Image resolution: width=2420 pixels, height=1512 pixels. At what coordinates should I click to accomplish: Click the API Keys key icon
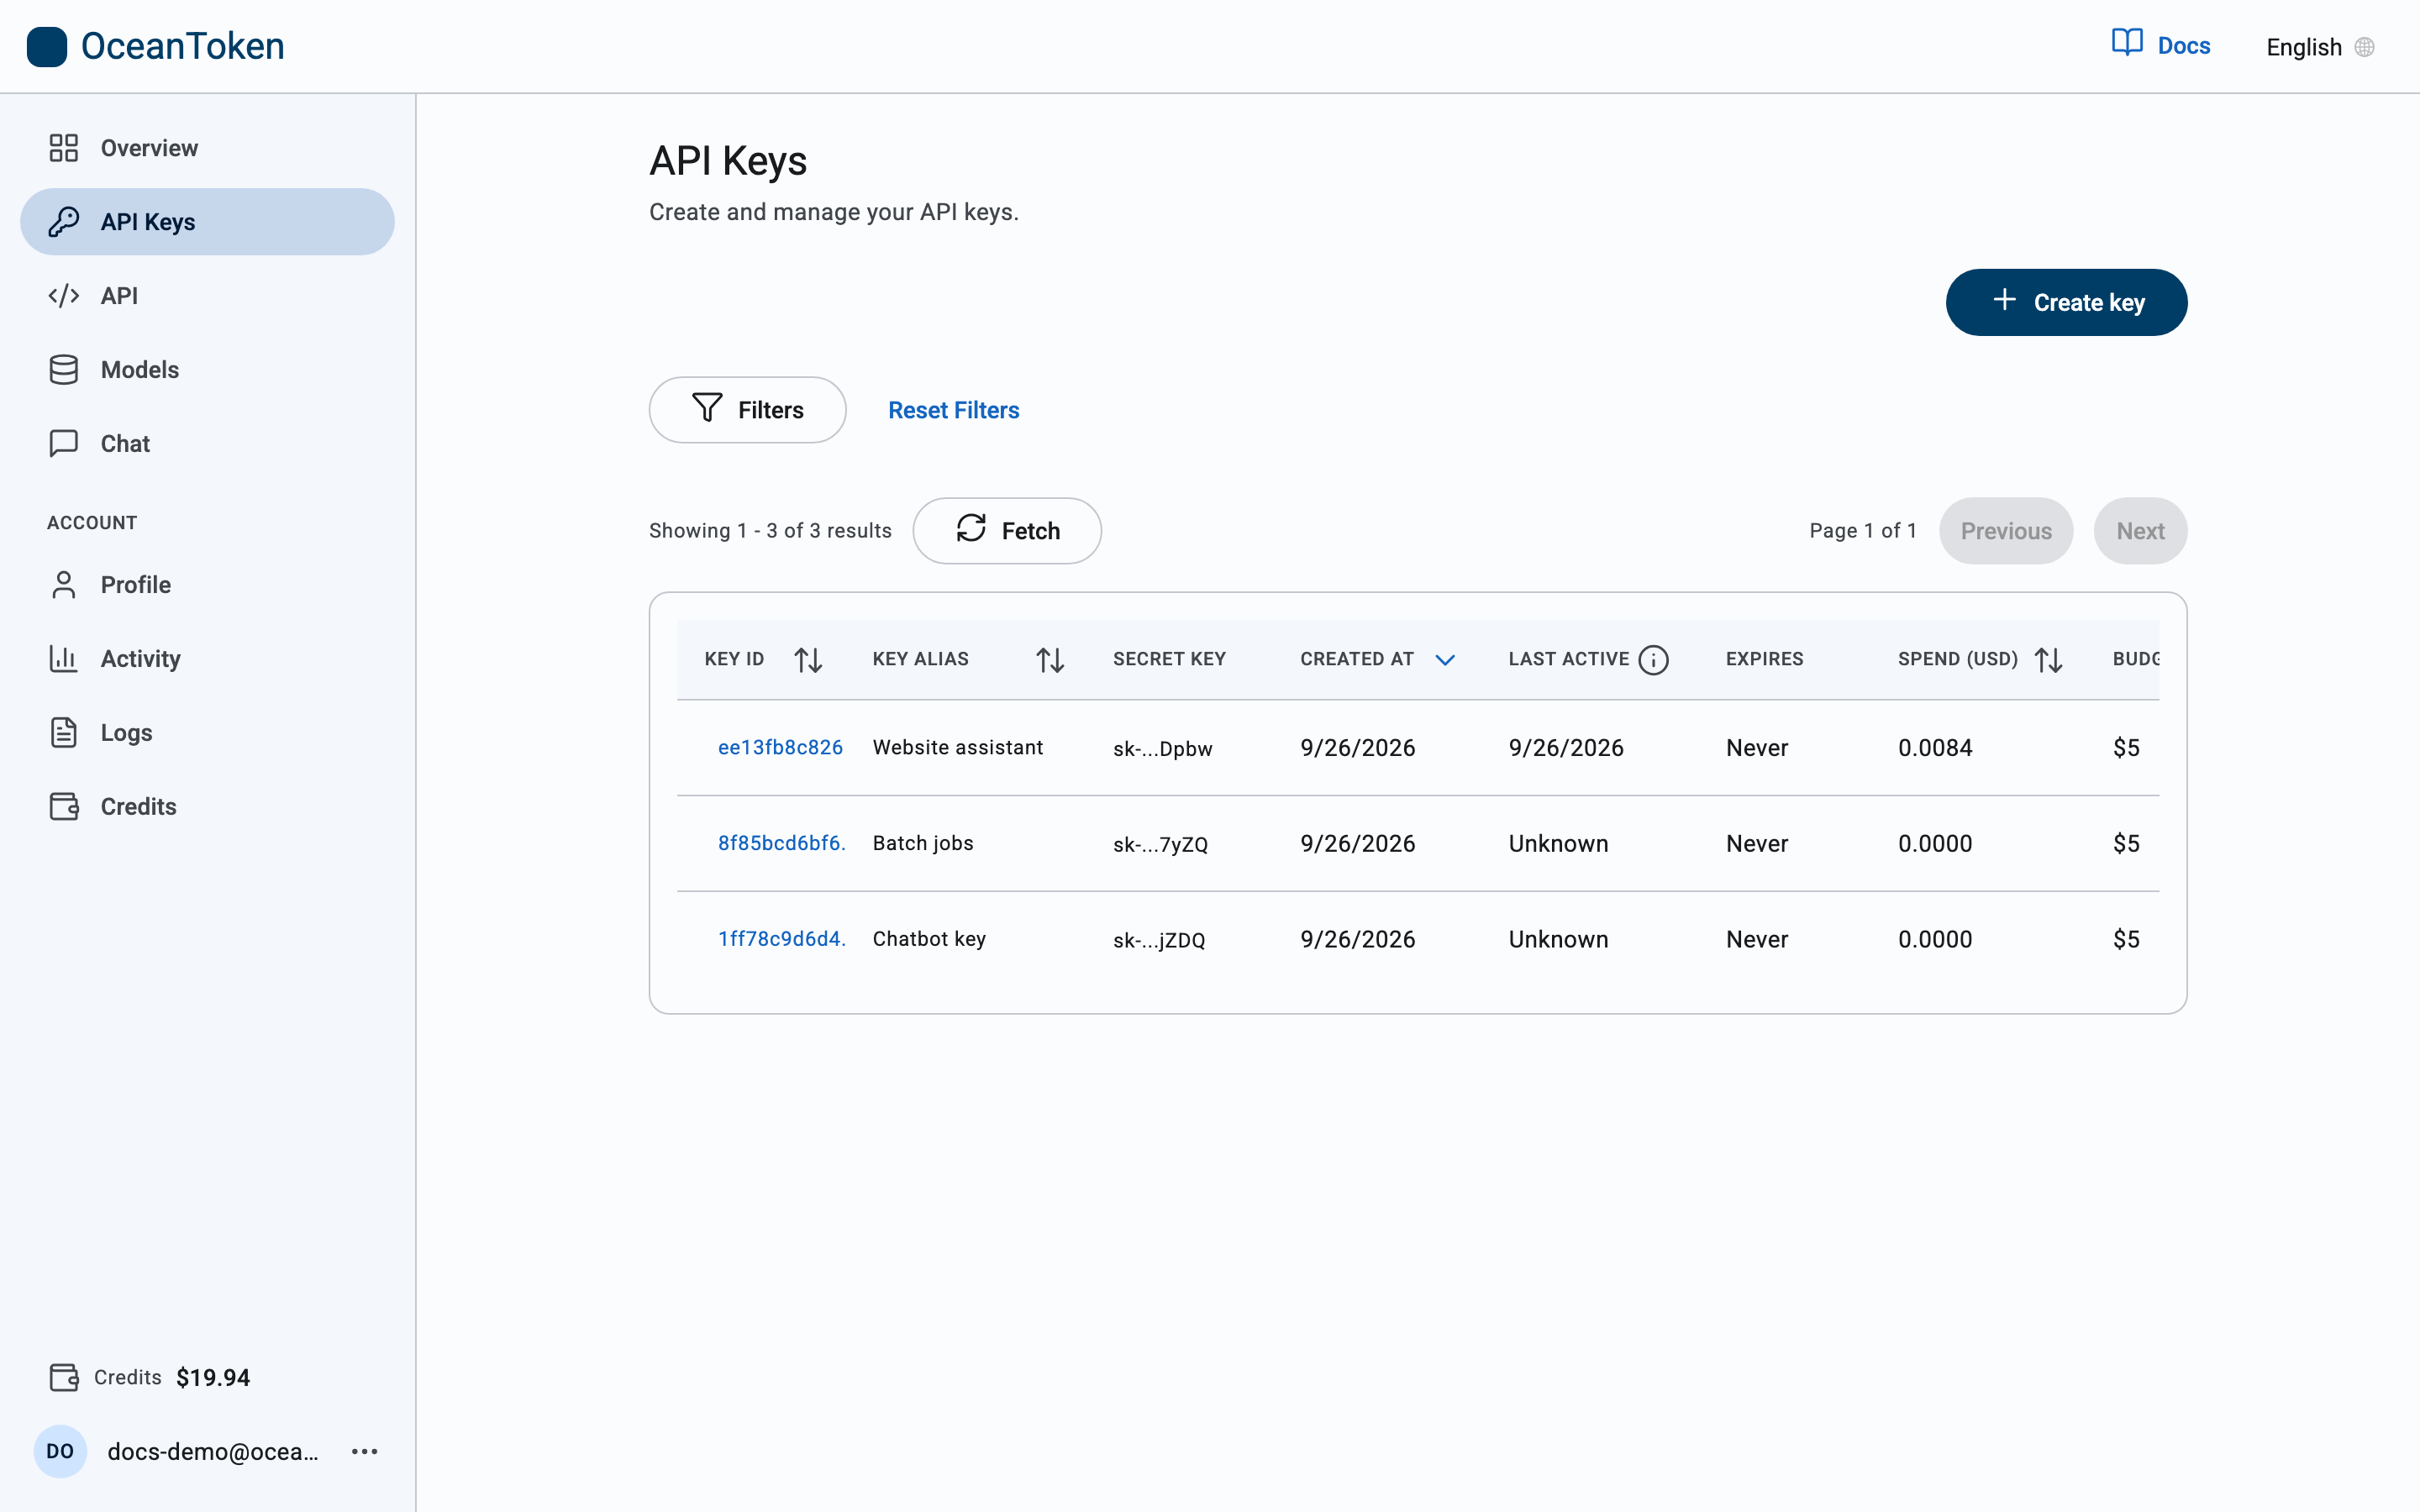(x=64, y=221)
